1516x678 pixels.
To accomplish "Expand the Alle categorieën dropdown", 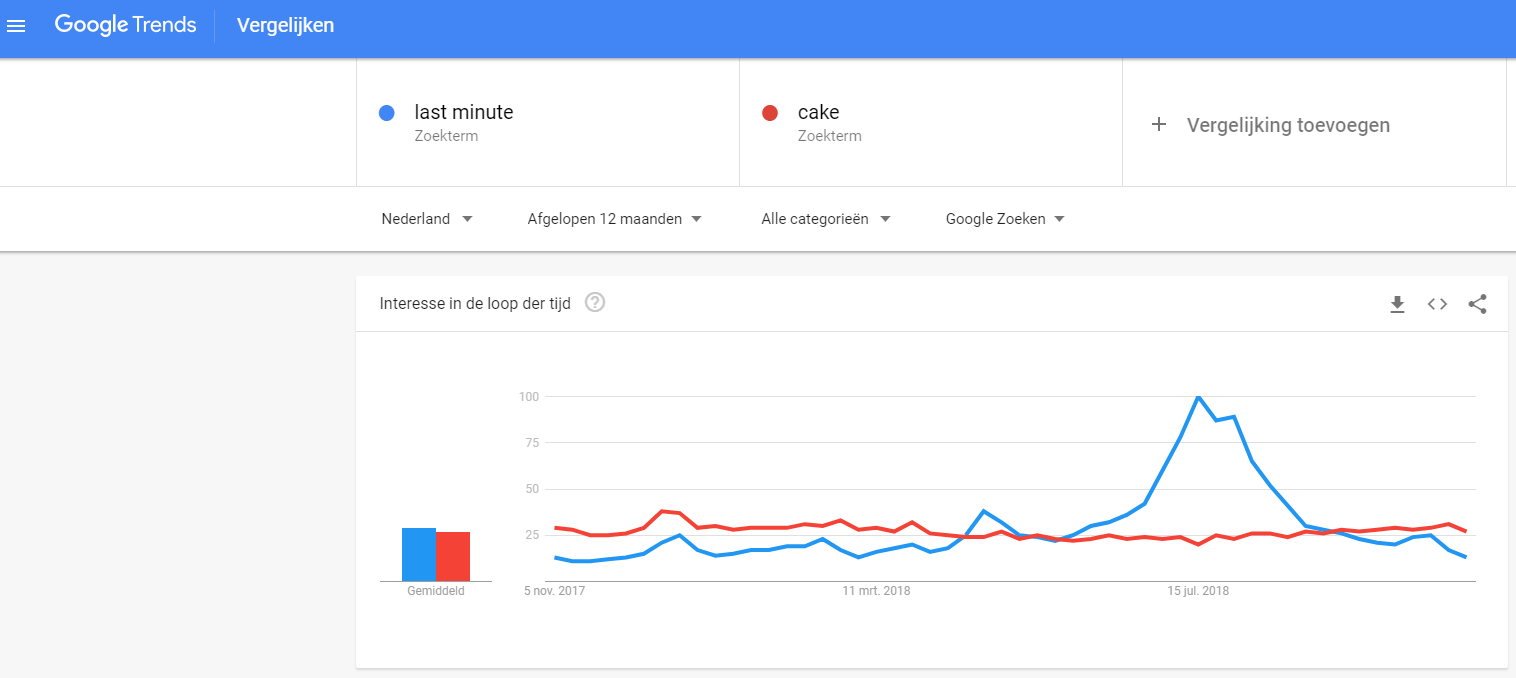I will (x=826, y=219).
